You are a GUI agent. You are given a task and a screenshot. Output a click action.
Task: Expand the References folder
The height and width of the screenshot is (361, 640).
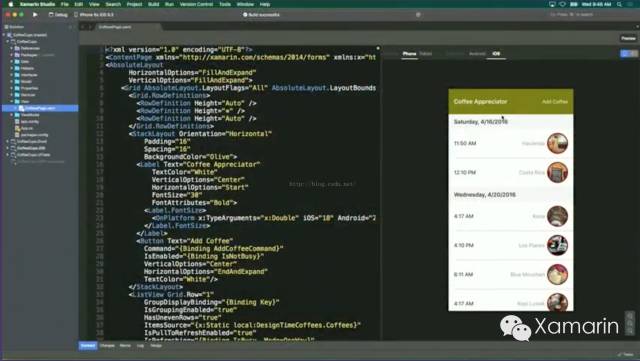click(x=12, y=48)
